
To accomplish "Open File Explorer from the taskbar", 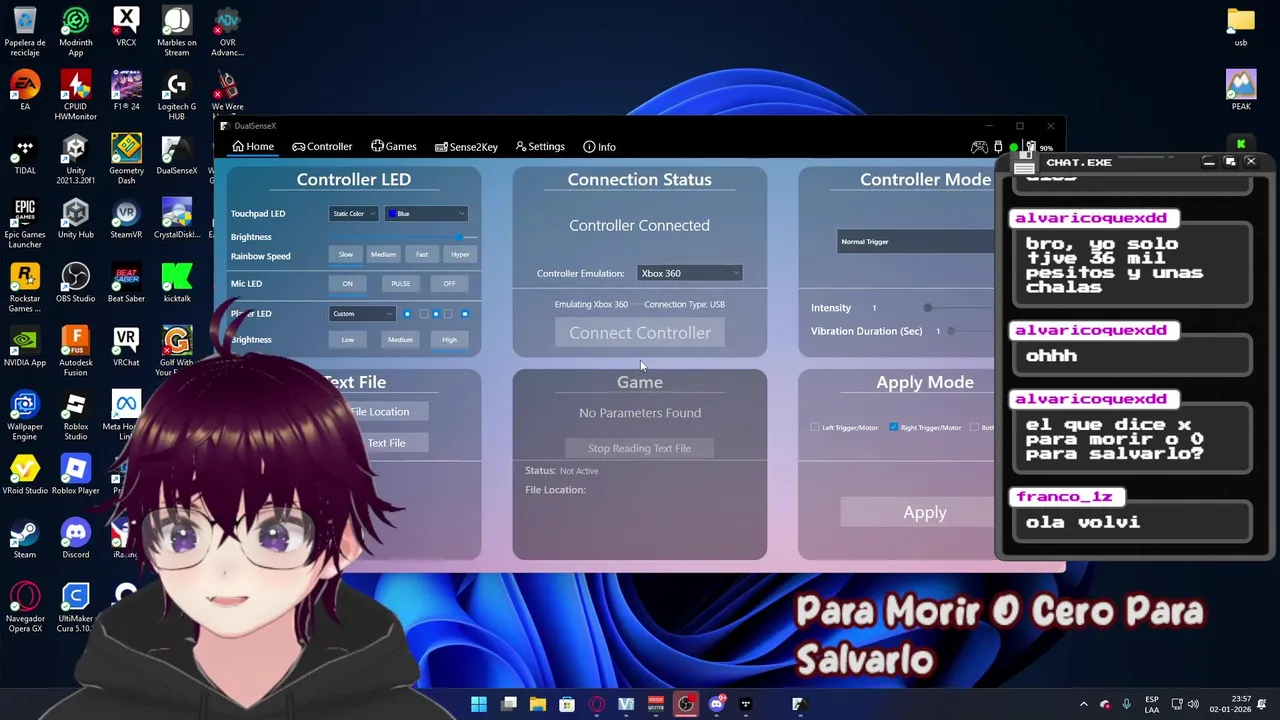I will tap(538, 704).
